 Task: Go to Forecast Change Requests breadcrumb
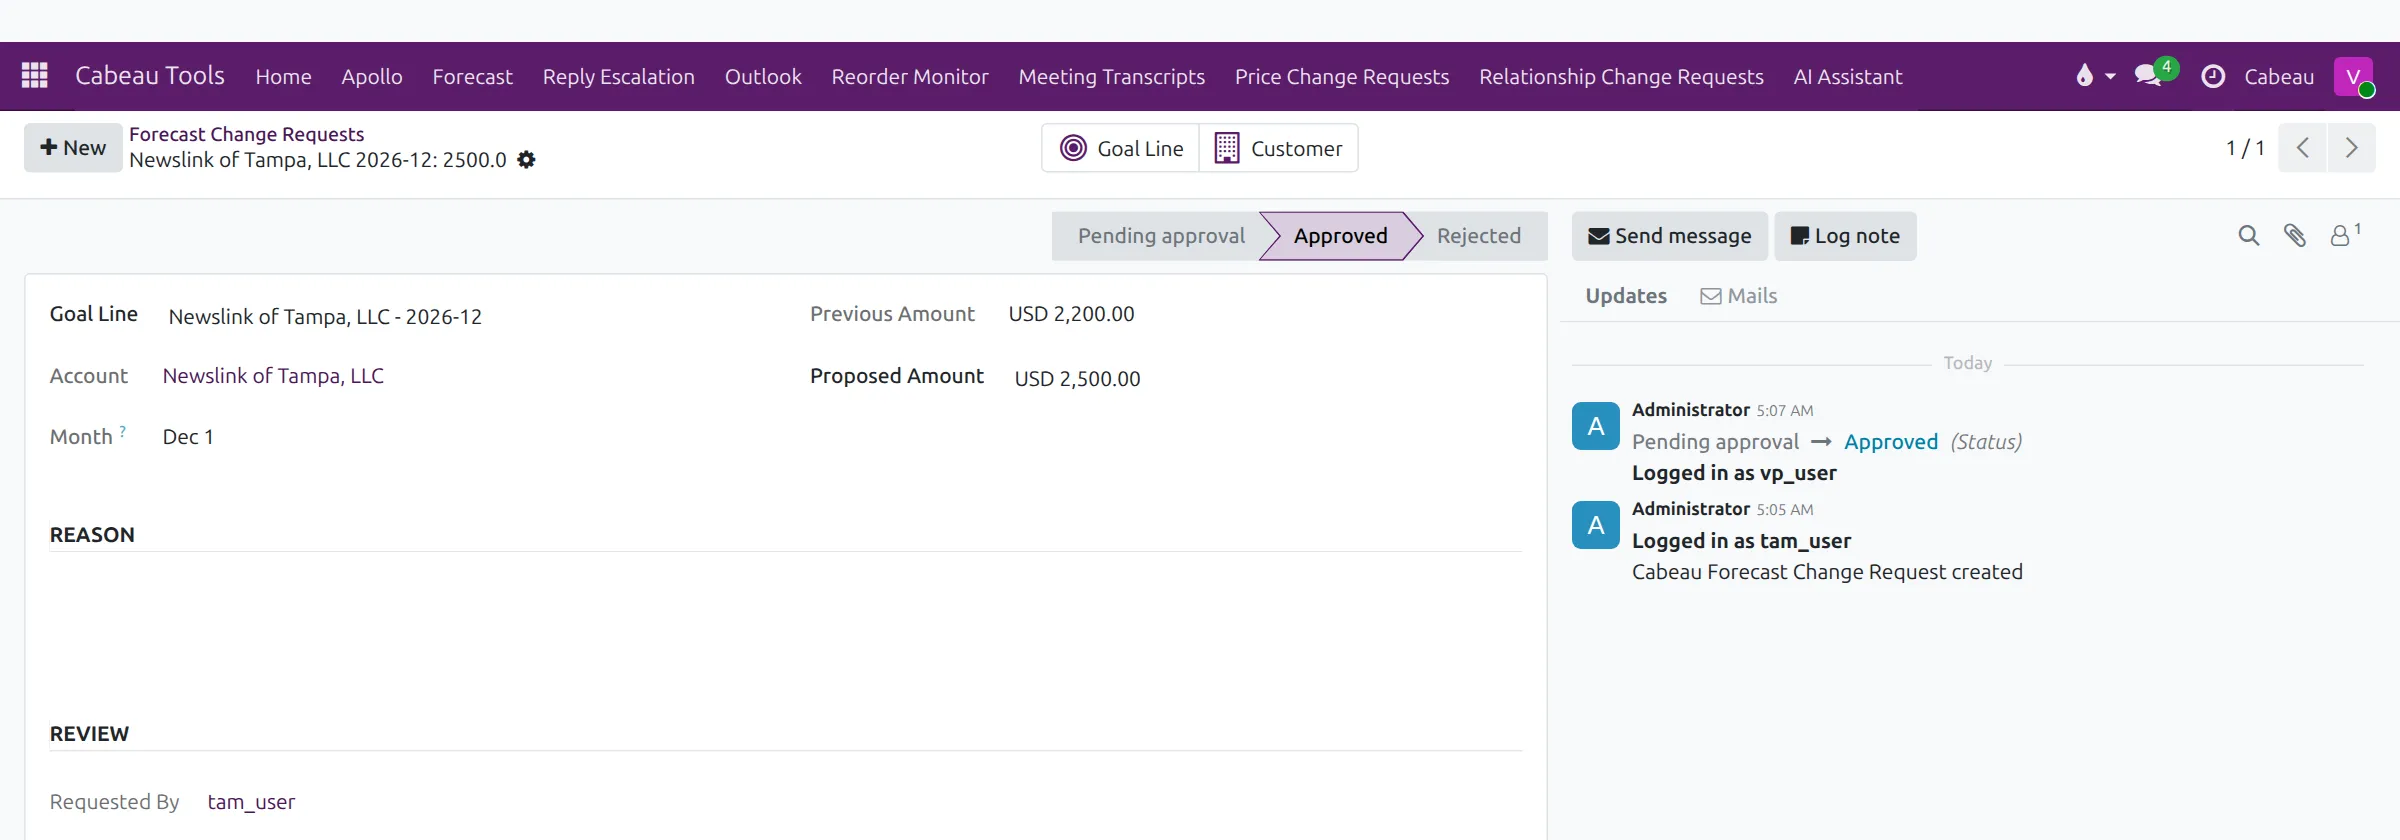[246, 134]
